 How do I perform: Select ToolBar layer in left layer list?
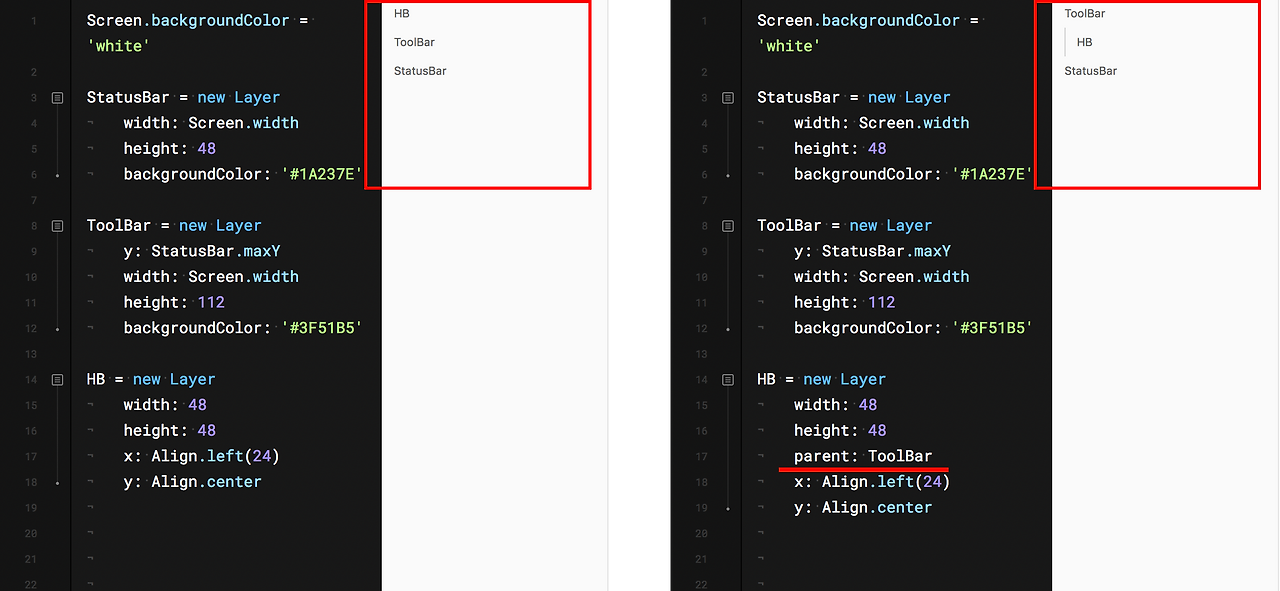pyautogui.click(x=414, y=42)
